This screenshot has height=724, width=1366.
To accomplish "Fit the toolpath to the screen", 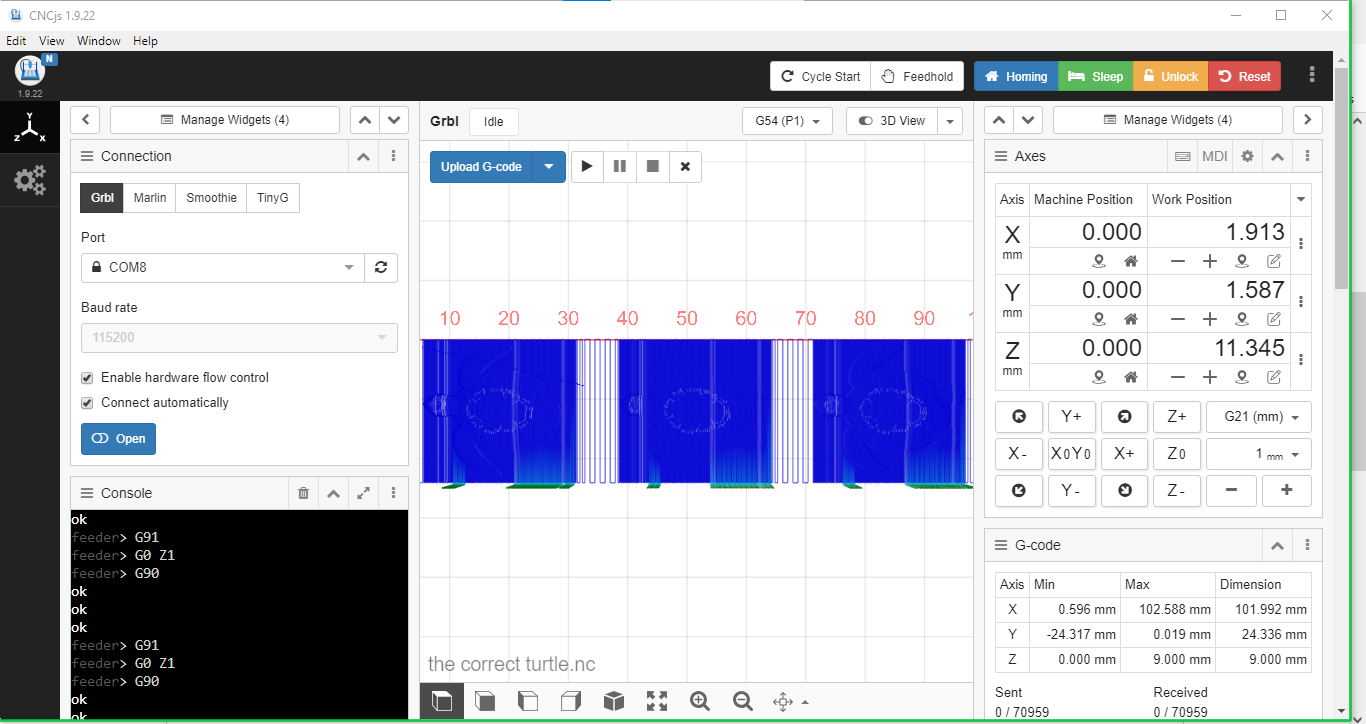I will [657, 701].
